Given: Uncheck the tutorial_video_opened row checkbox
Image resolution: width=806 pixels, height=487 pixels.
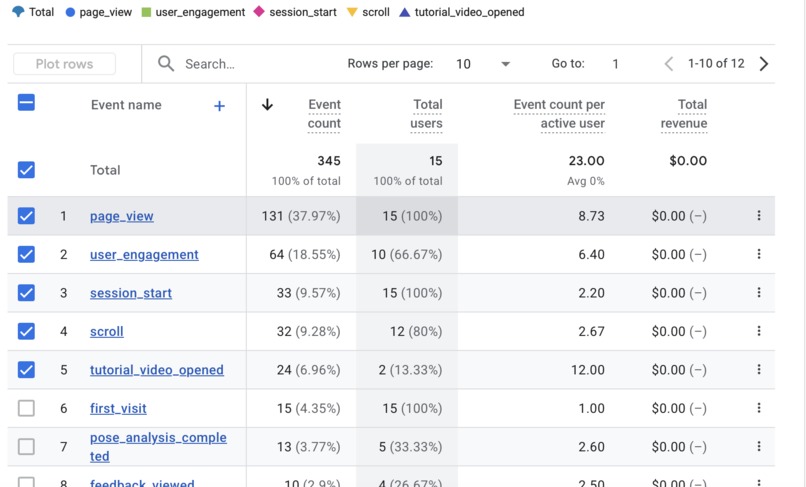Looking at the screenshot, I should point(26,369).
